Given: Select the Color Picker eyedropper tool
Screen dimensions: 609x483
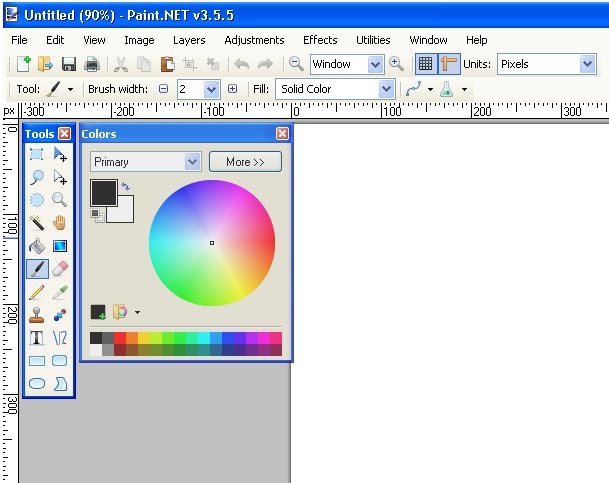Looking at the screenshot, I should [x=60, y=292].
